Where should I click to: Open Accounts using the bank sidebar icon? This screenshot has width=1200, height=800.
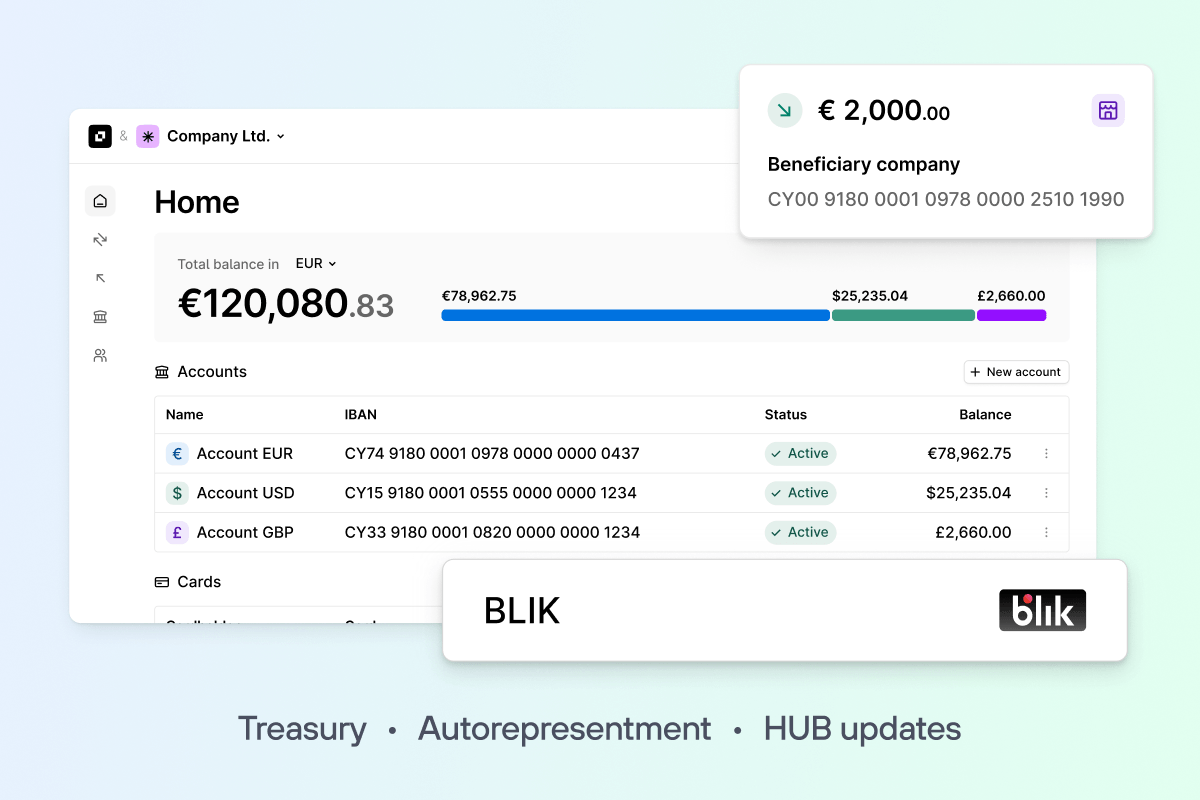(x=100, y=316)
